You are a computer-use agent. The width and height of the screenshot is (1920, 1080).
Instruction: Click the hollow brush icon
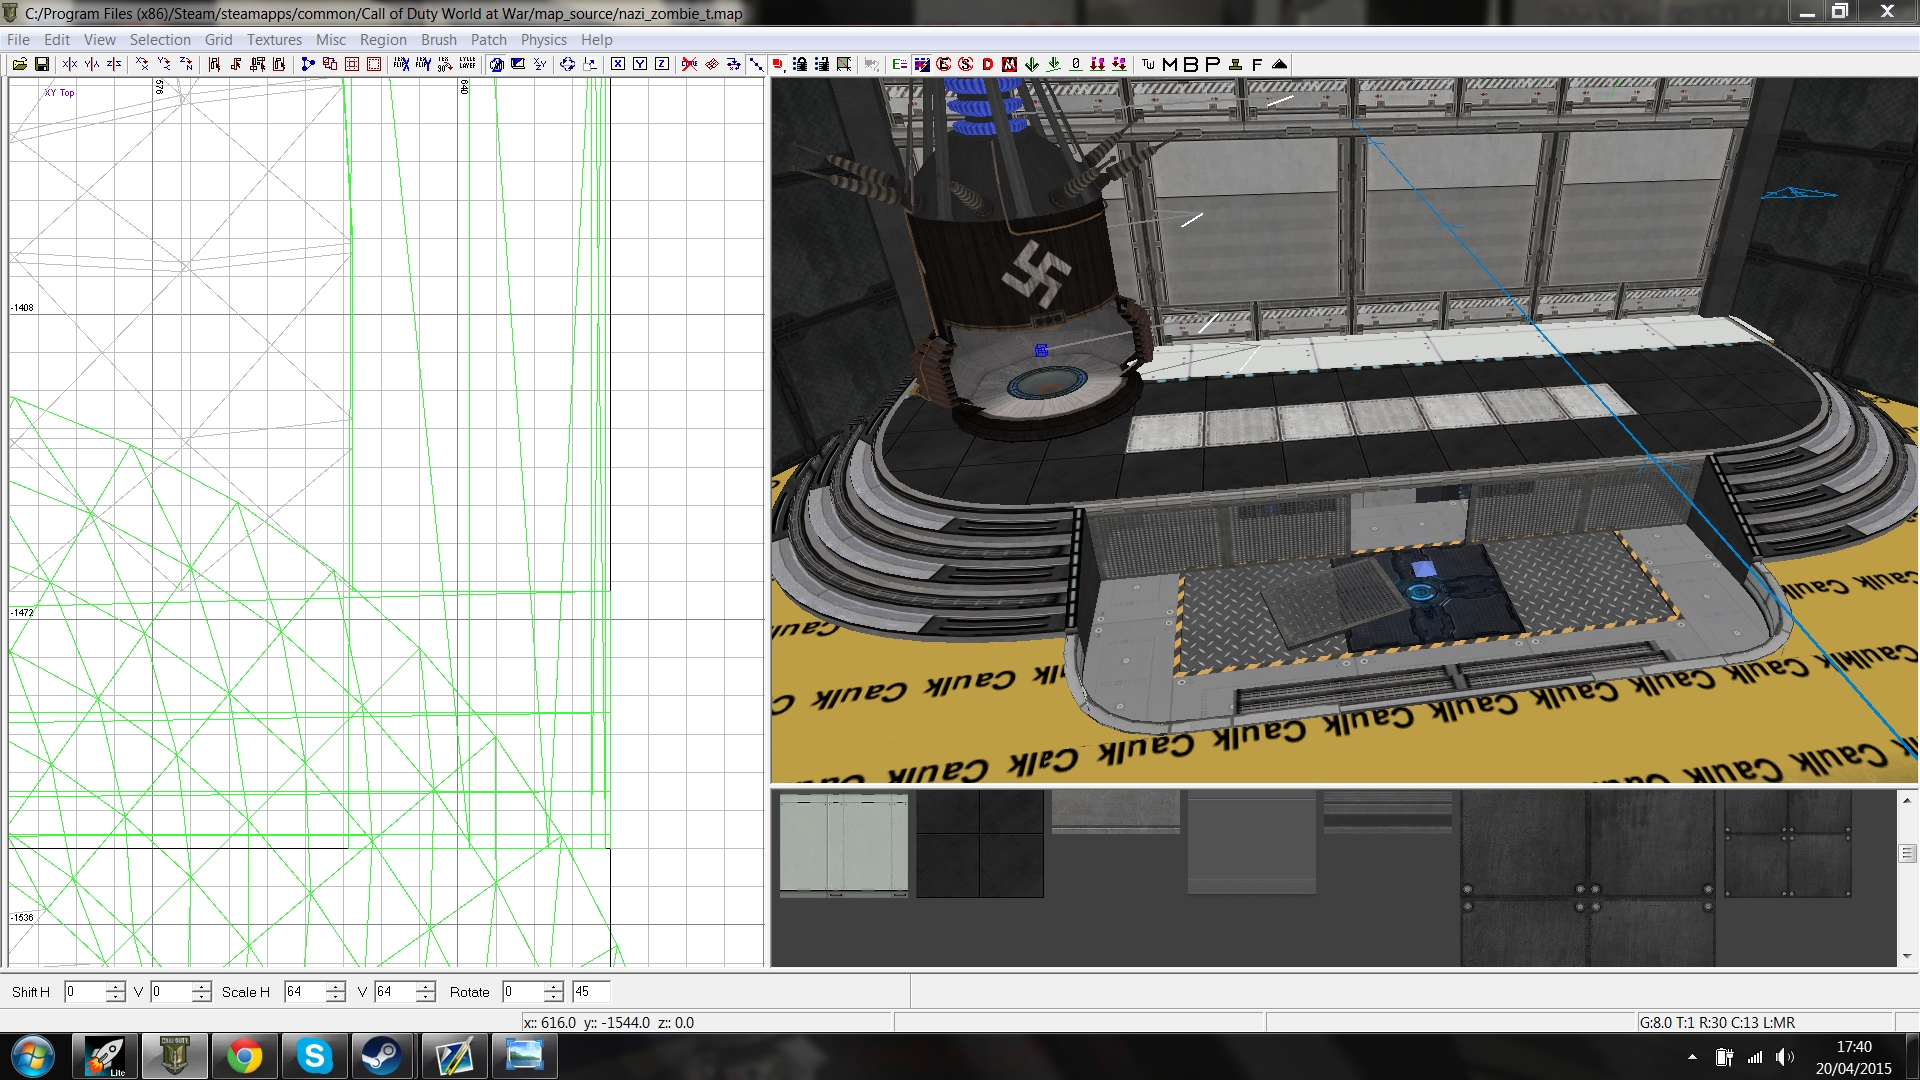352,64
